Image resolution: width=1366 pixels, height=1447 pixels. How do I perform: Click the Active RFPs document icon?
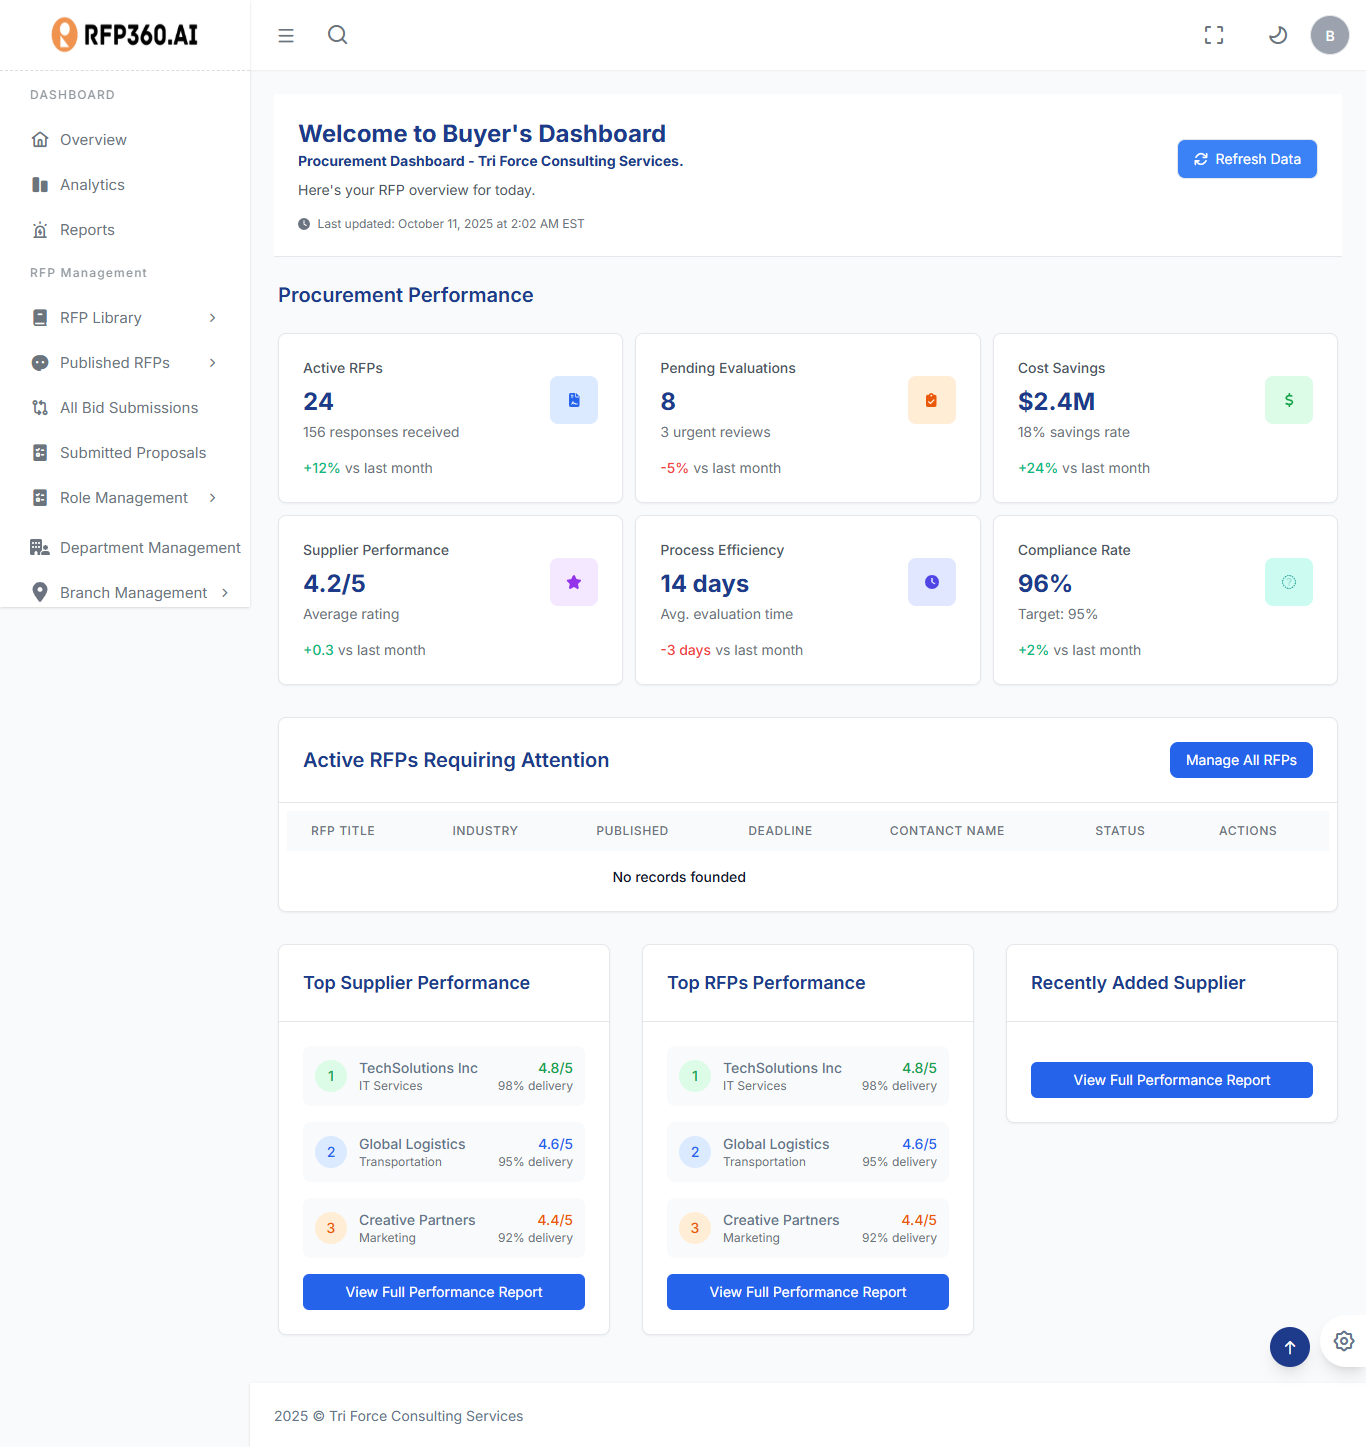pyautogui.click(x=574, y=400)
